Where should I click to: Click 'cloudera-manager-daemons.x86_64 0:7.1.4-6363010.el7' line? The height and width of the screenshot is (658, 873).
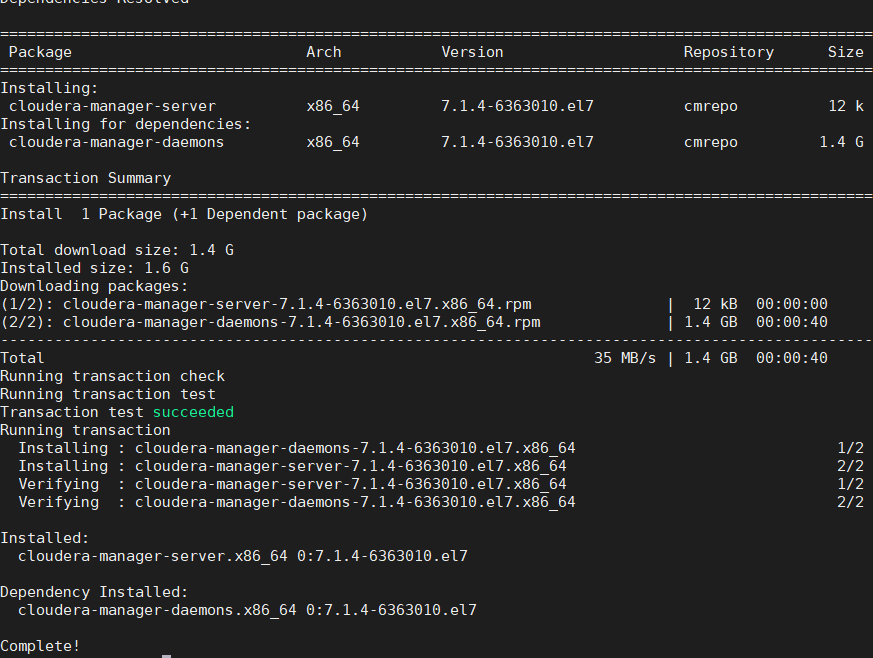click(x=247, y=610)
